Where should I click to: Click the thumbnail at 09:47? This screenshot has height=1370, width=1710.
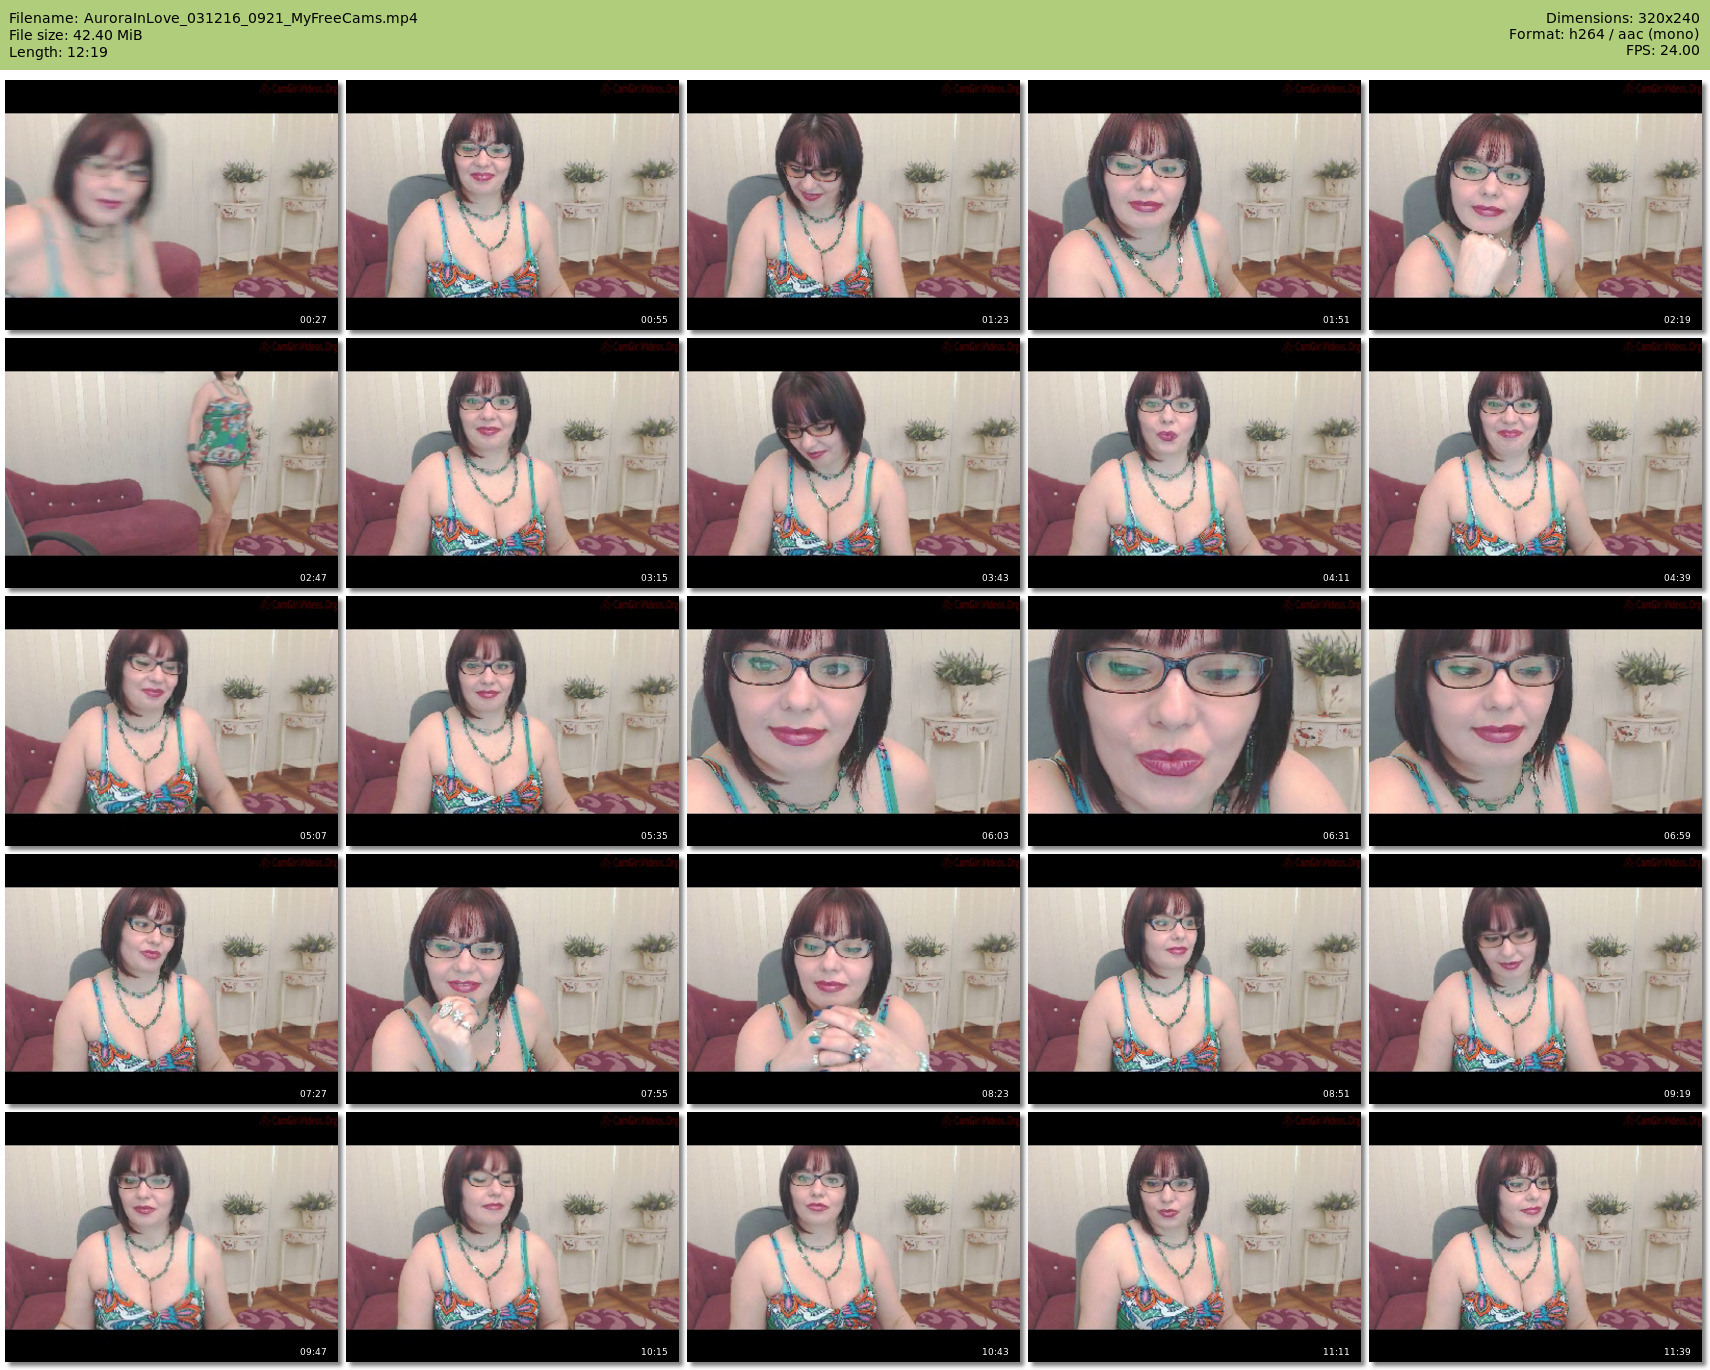(172, 1237)
